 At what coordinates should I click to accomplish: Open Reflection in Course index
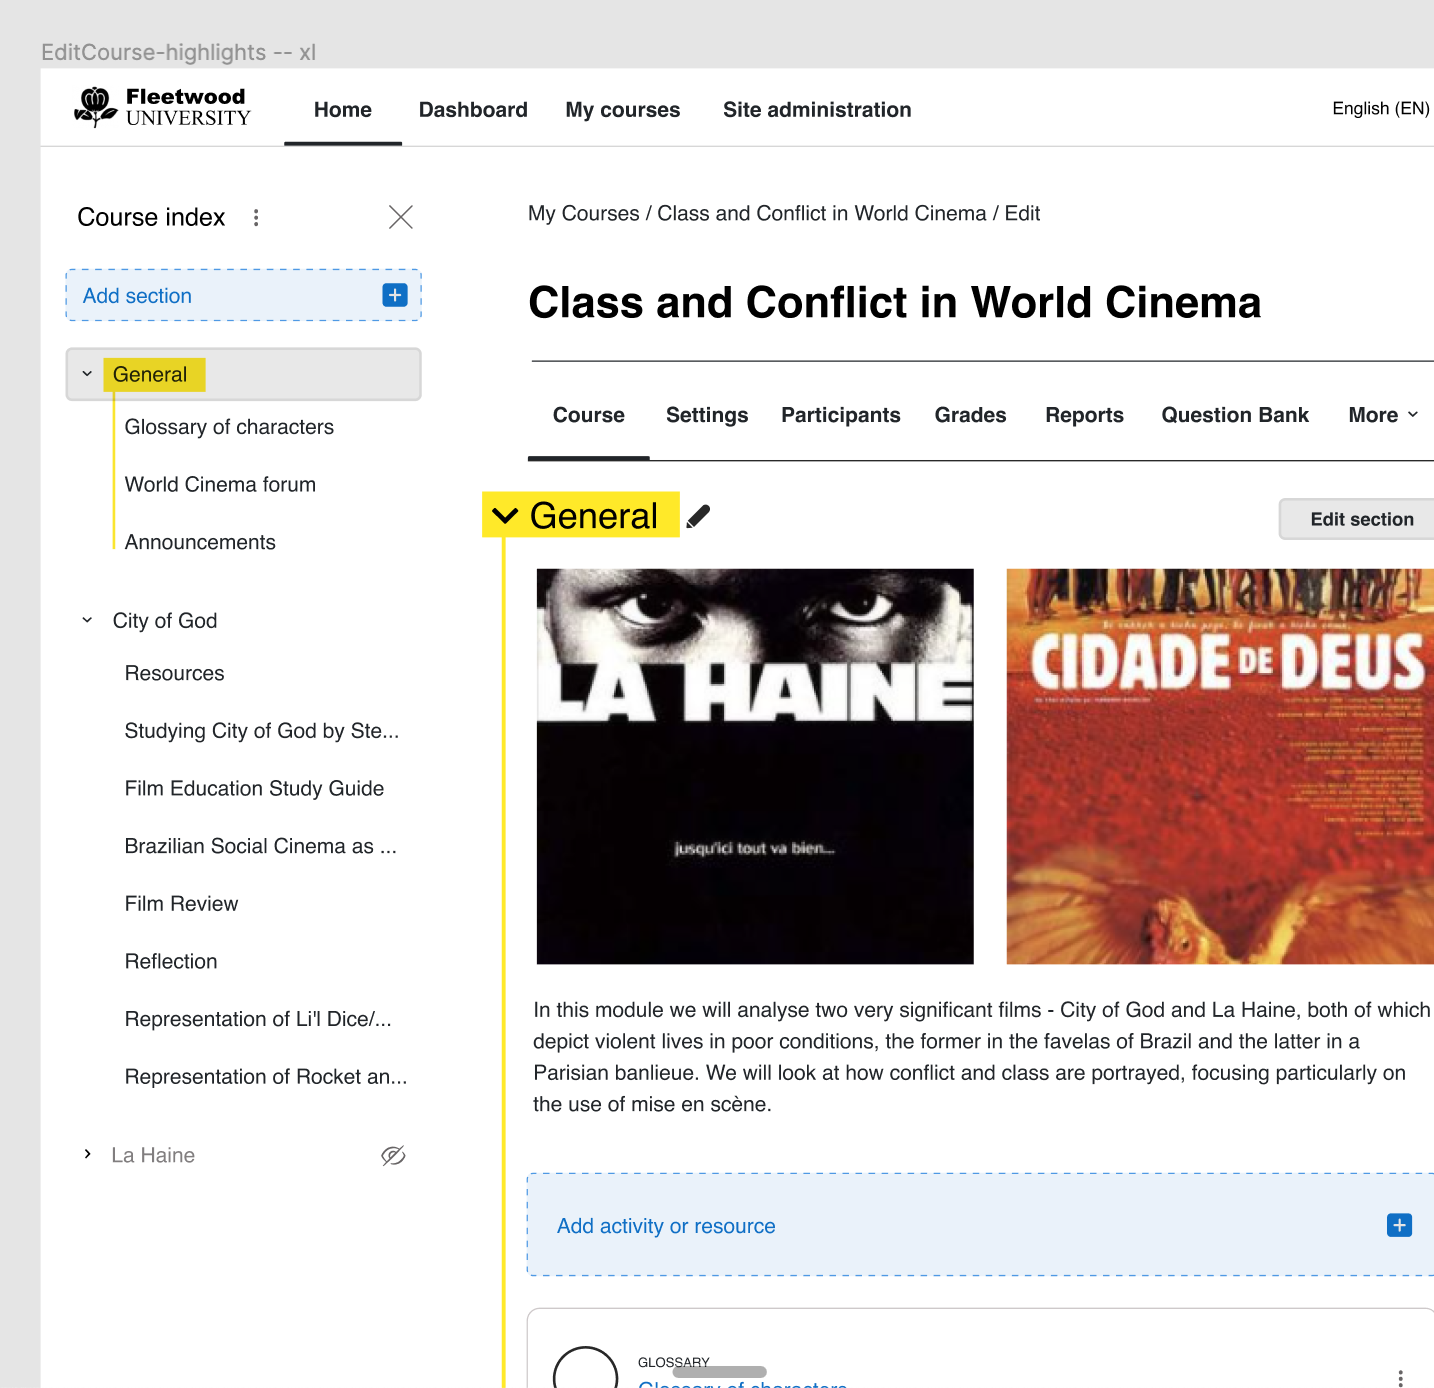click(x=171, y=962)
